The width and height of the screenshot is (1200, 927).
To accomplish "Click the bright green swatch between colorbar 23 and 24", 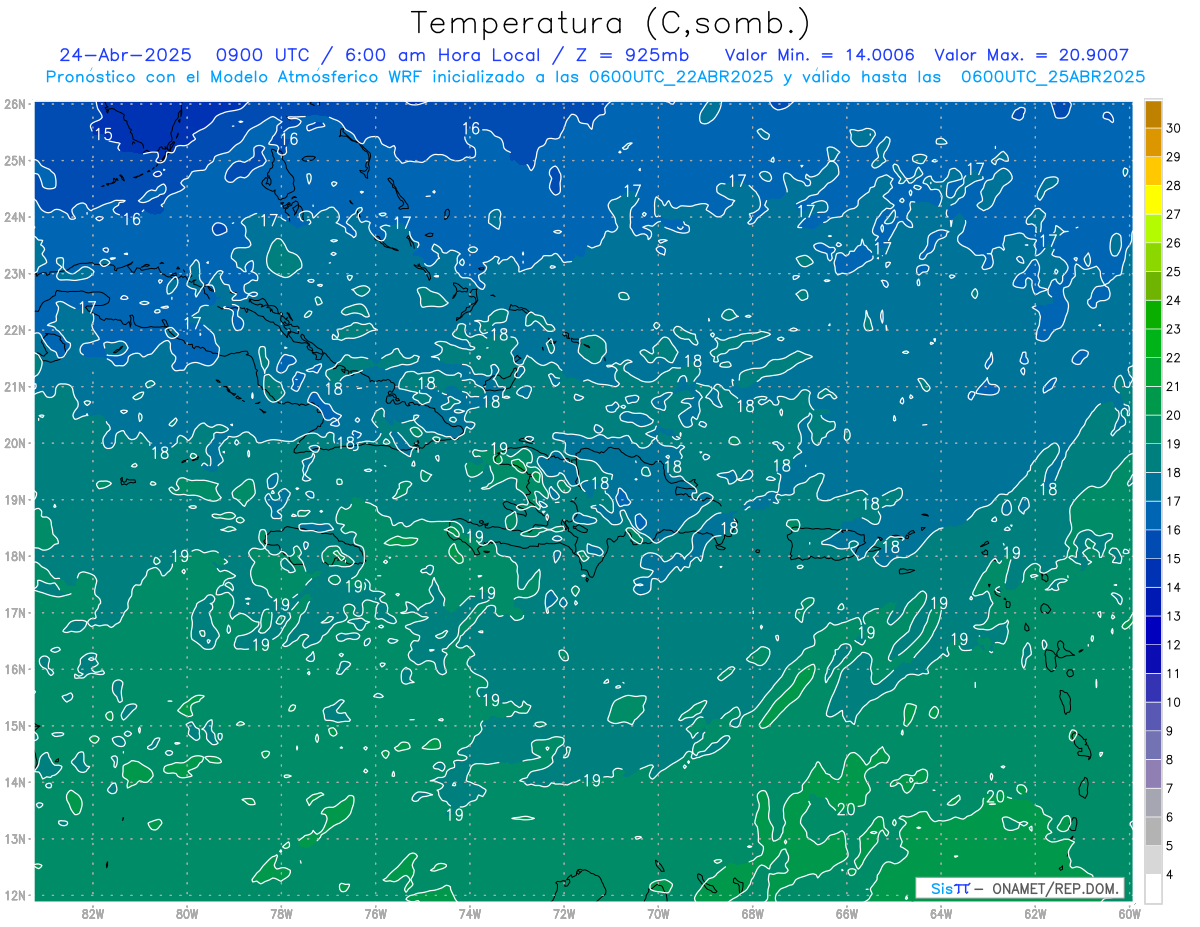I will 1153,315.
